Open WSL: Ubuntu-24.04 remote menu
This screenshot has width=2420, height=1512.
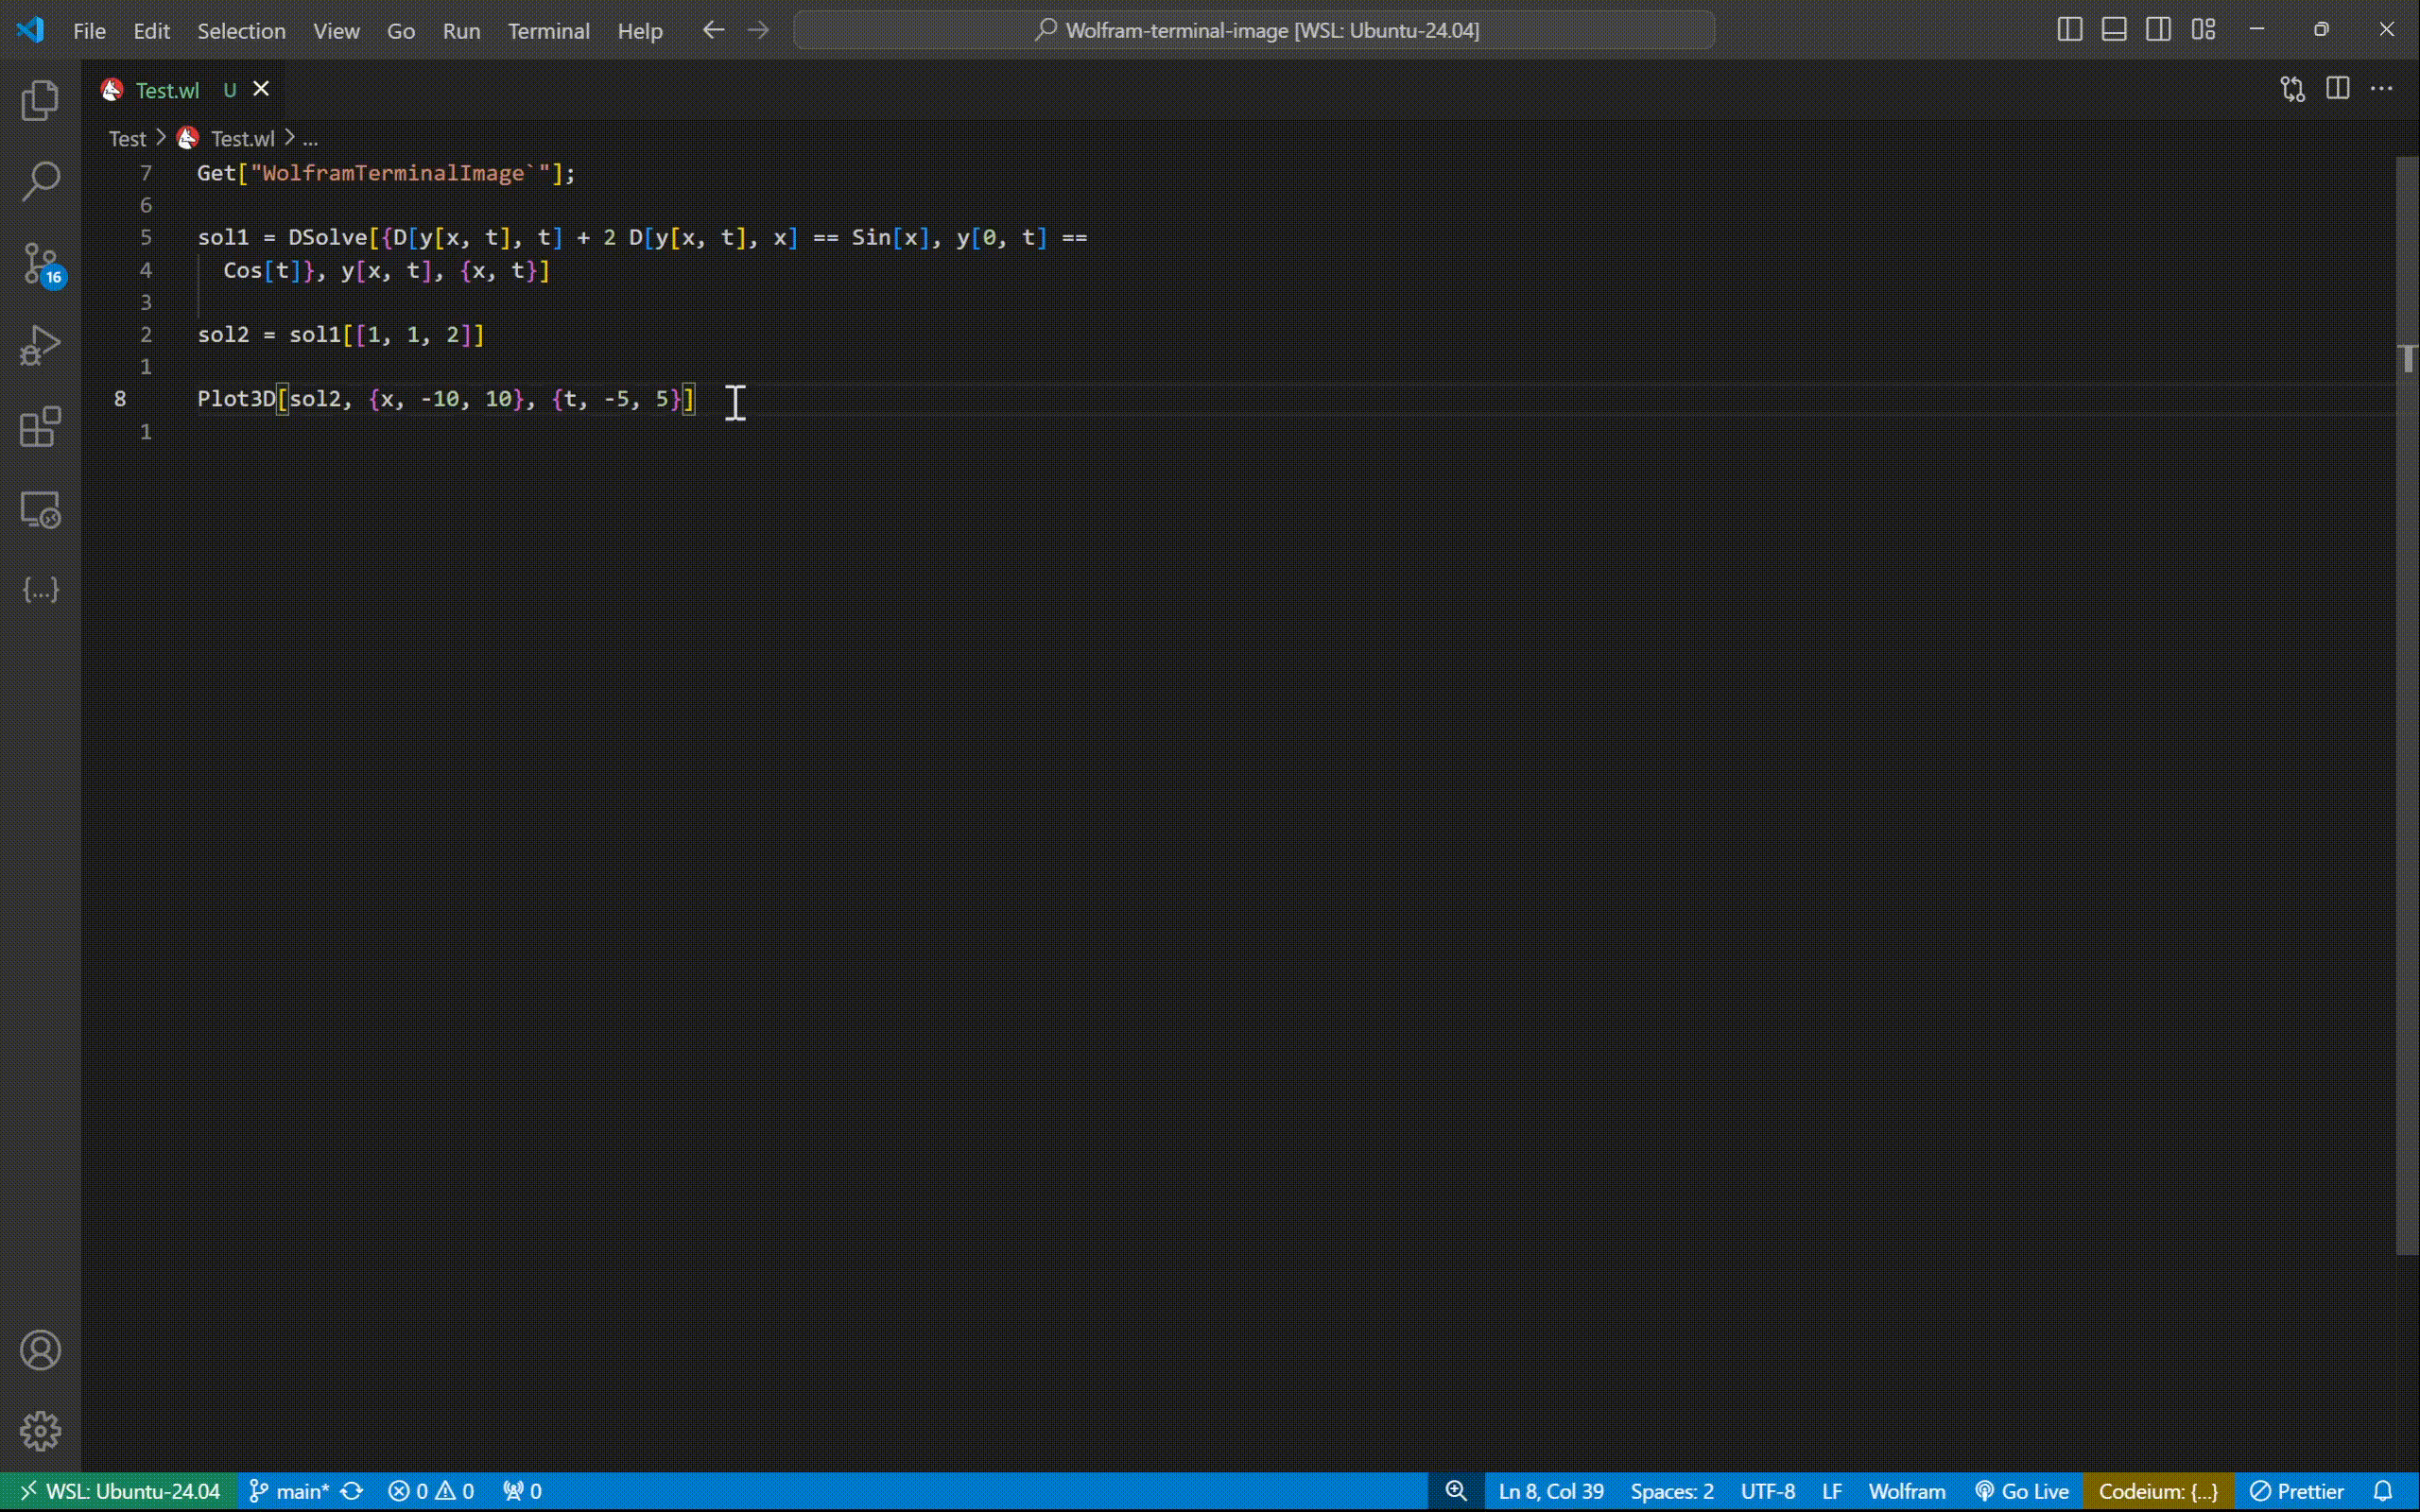point(119,1491)
